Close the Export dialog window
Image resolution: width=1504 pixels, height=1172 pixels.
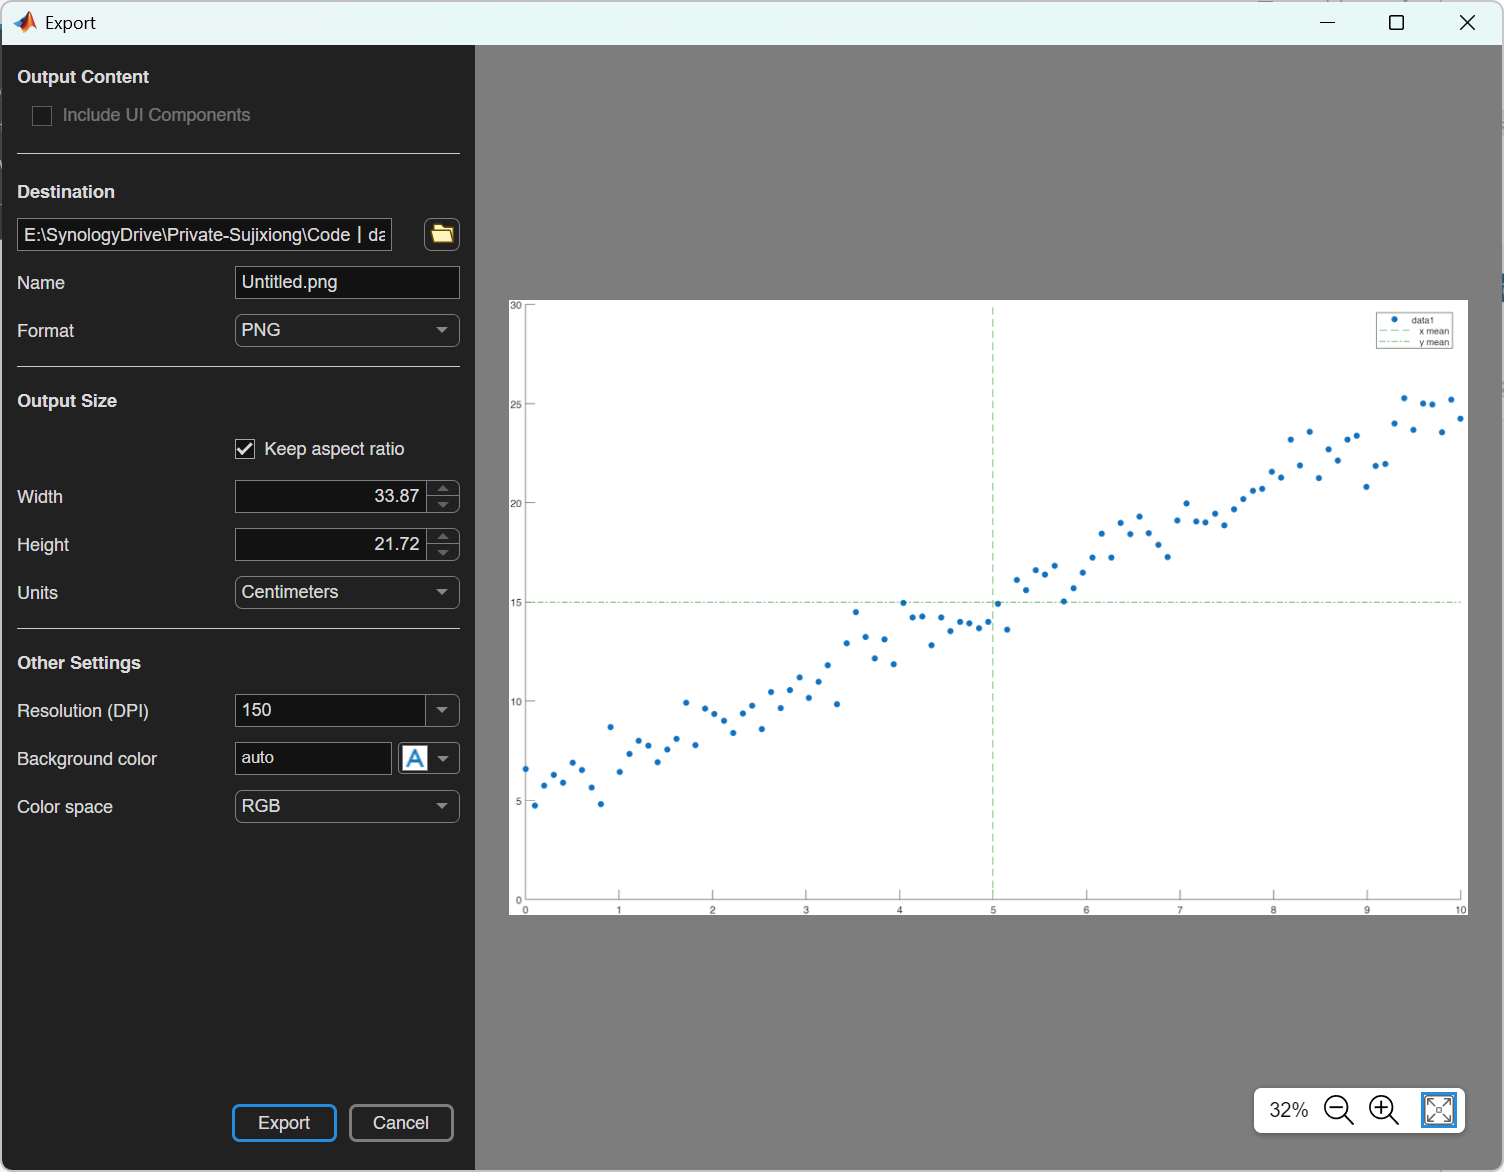click(x=1467, y=22)
